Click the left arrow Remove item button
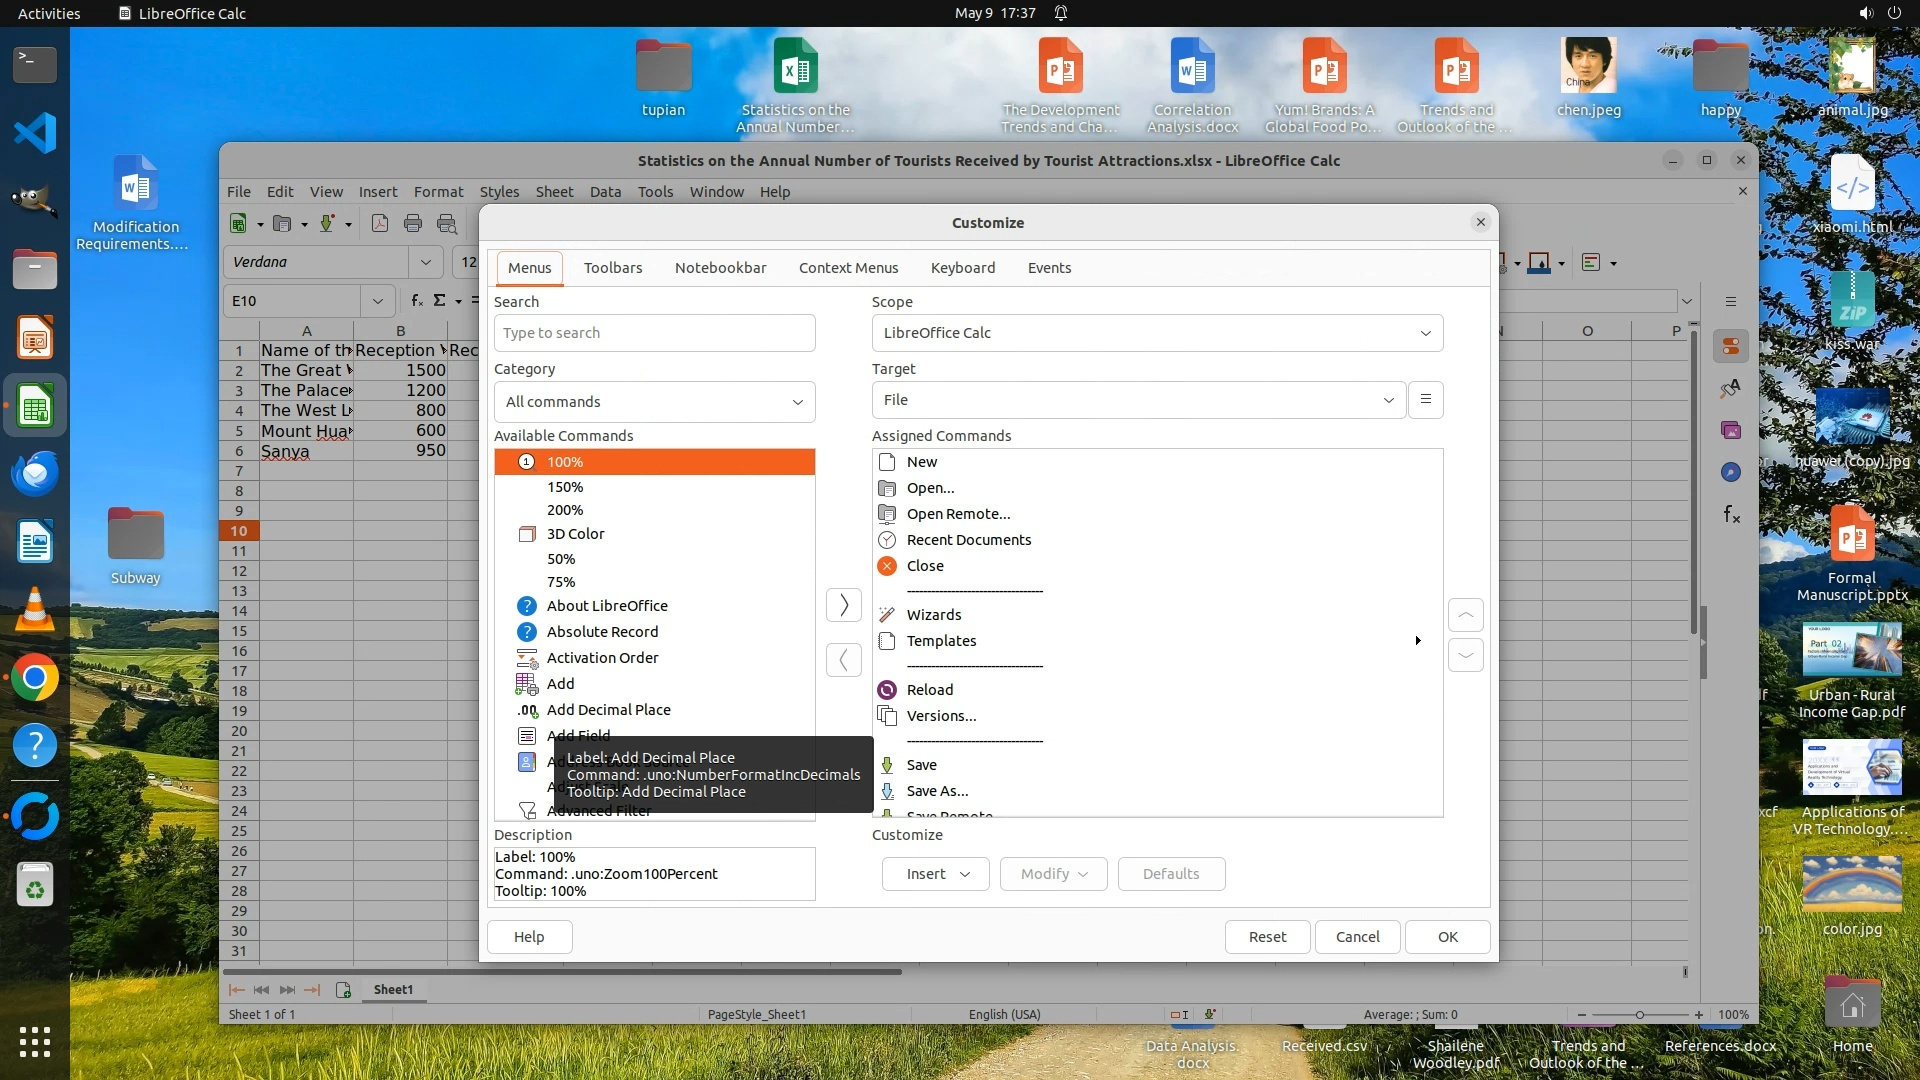The image size is (1920, 1080). (x=844, y=660)
